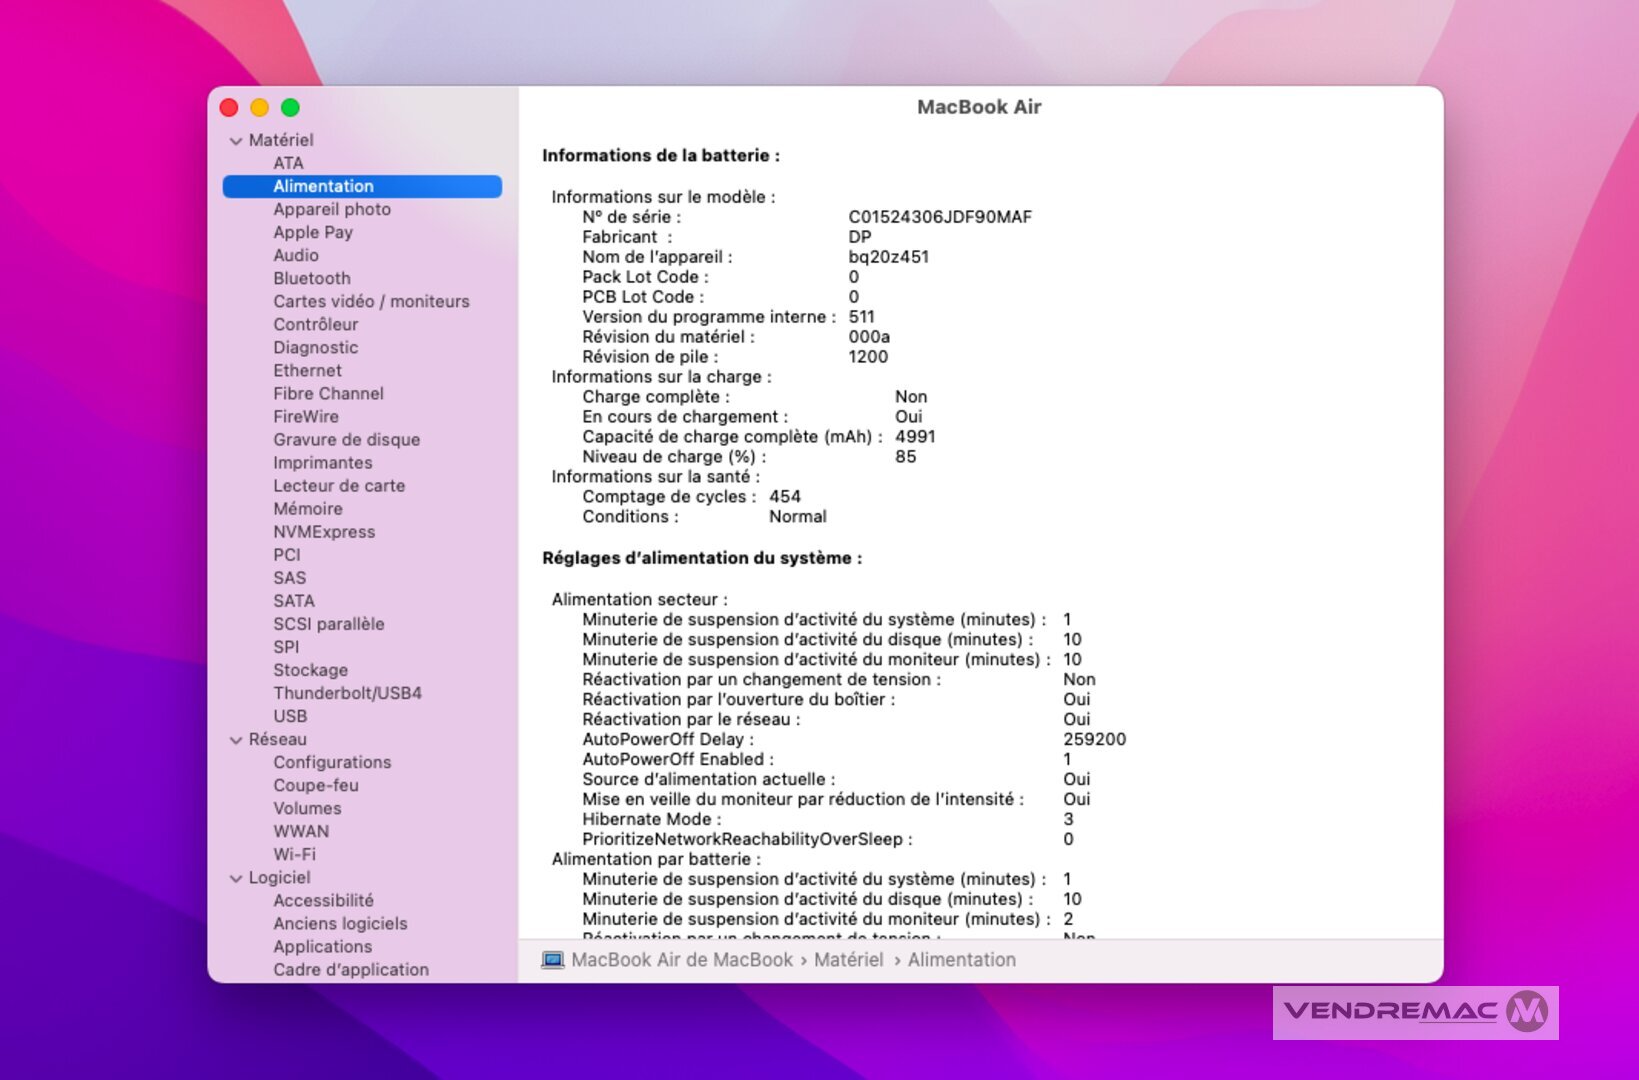
Task: Collapse the Logiciel section chevron
Action: tap(236, 878)
